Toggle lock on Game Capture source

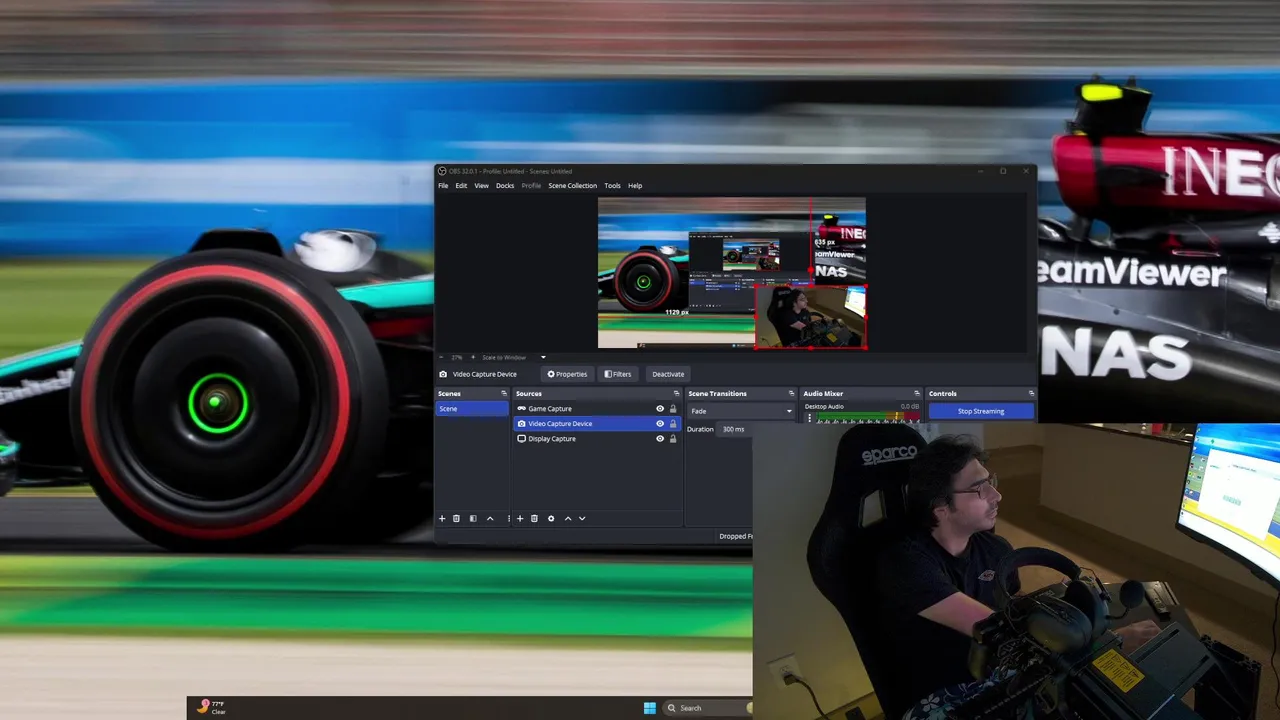point(673,408)
